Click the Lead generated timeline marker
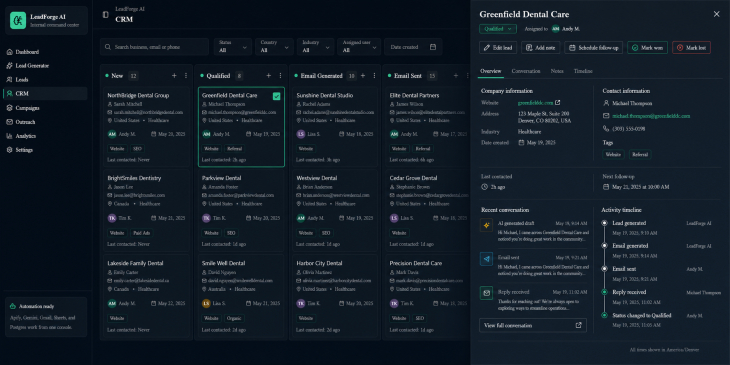 point(604,223)
